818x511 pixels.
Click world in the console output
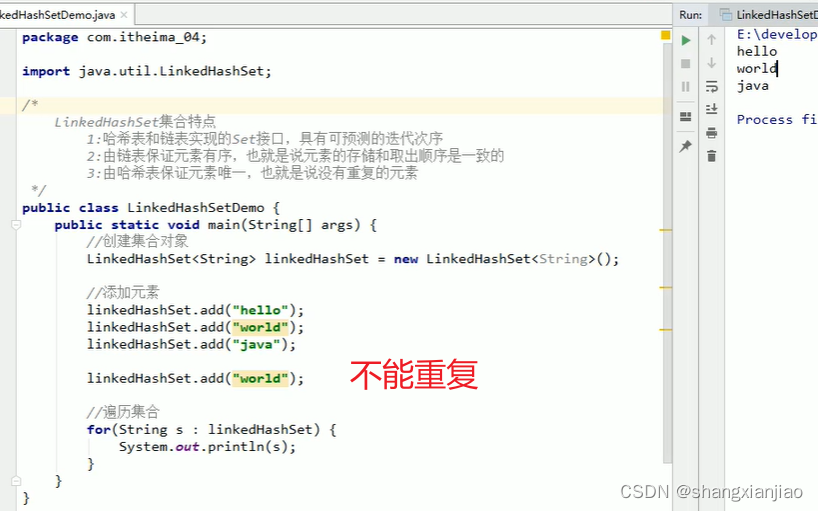(757, 69)
